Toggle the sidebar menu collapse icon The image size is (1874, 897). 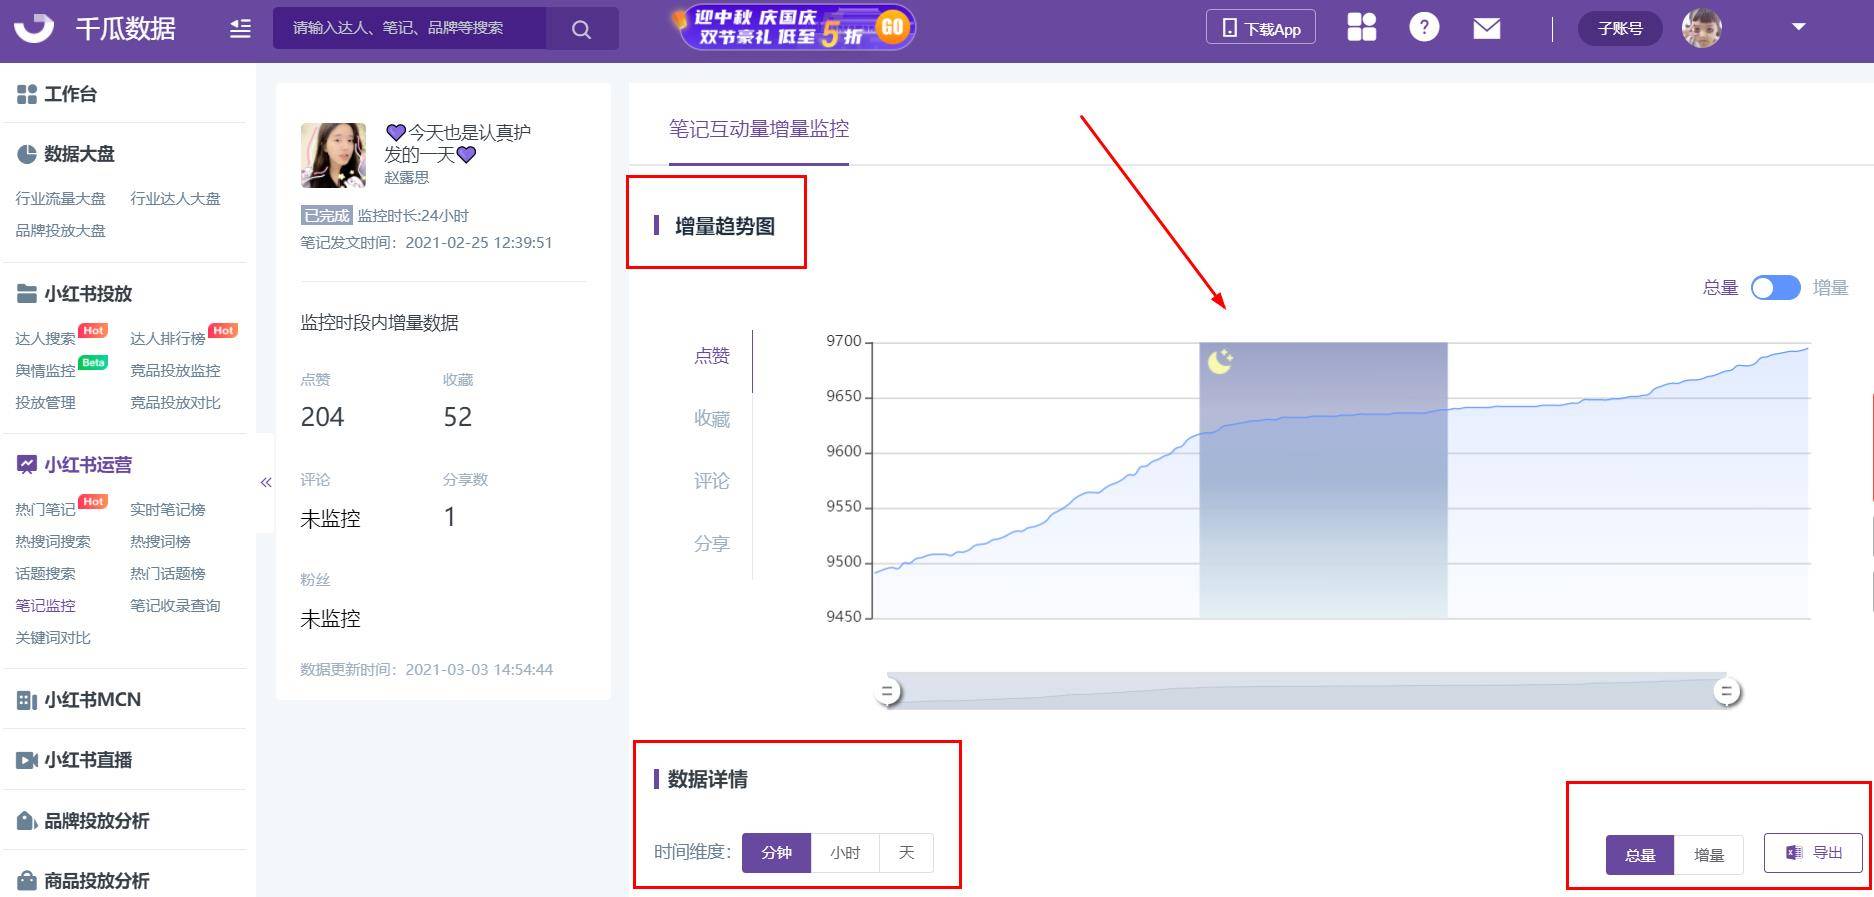click(x=240, y=29)
